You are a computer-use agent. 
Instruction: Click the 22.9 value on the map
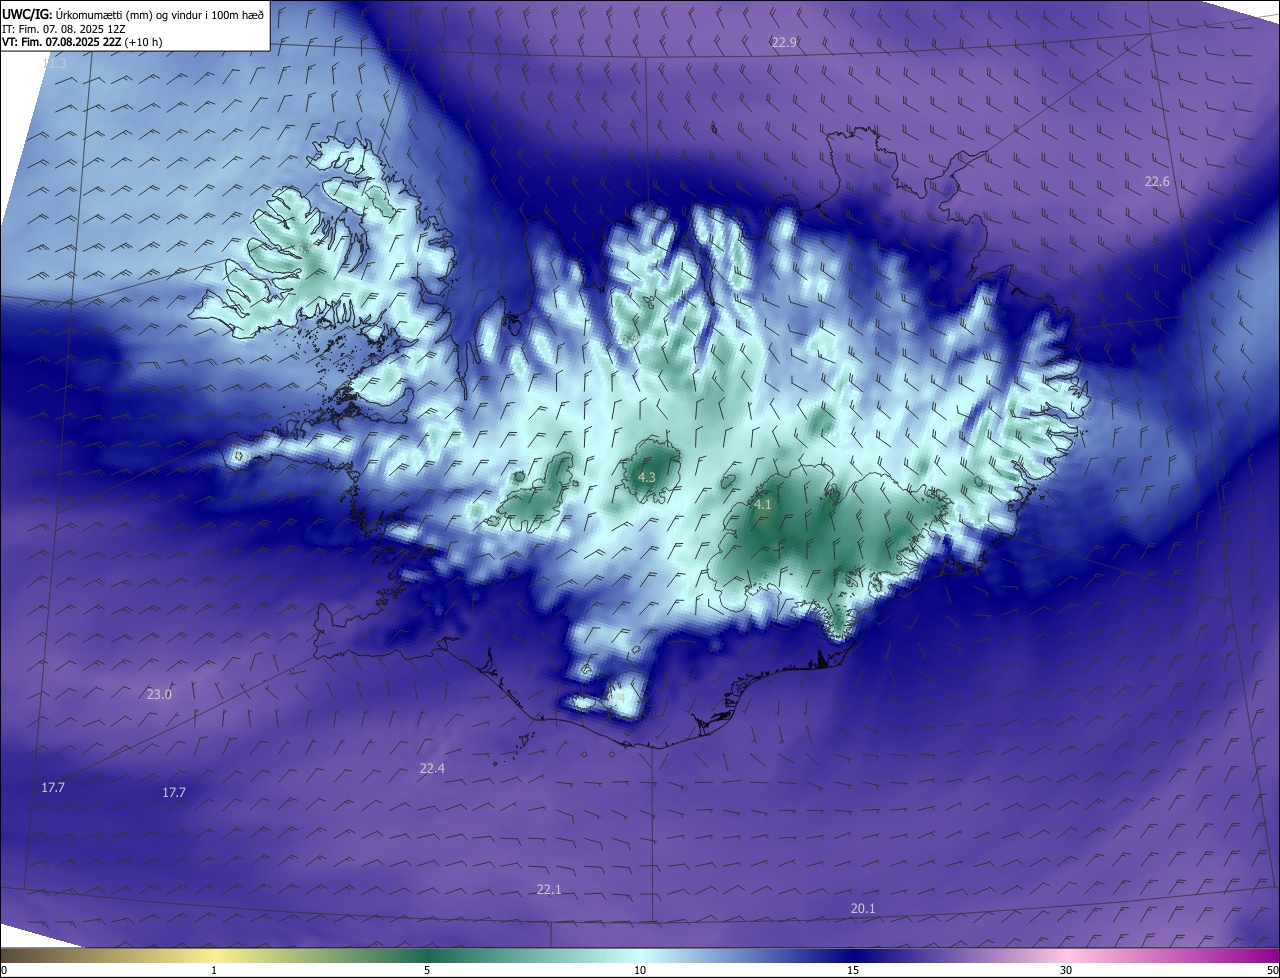pos(784,42)
